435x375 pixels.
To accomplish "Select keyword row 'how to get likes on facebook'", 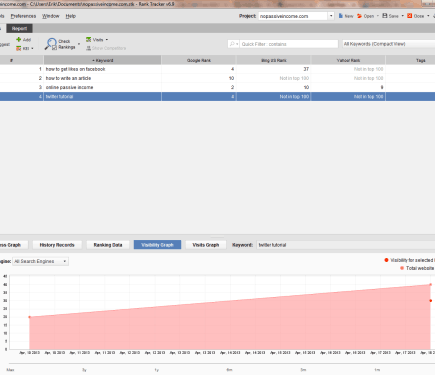I will tap(217, 69).
